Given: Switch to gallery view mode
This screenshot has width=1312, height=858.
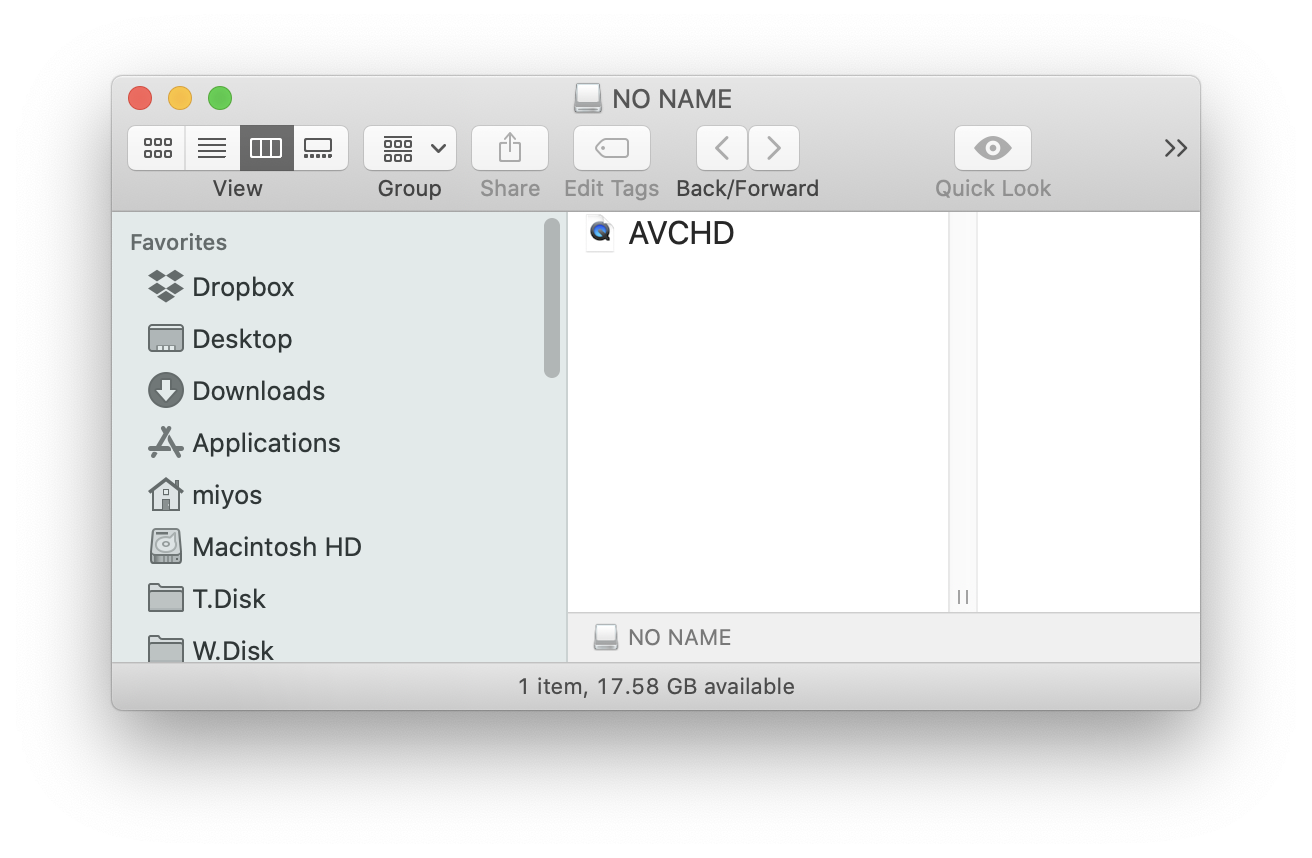Looking at the screenshot, I should [x=319, y=148].
